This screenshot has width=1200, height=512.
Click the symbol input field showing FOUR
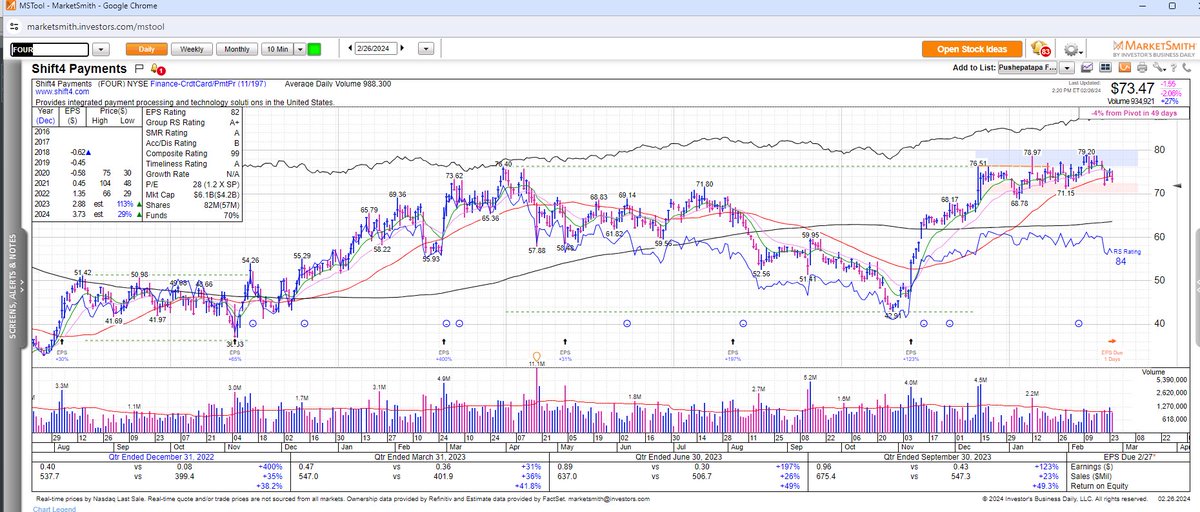(47, 48)
